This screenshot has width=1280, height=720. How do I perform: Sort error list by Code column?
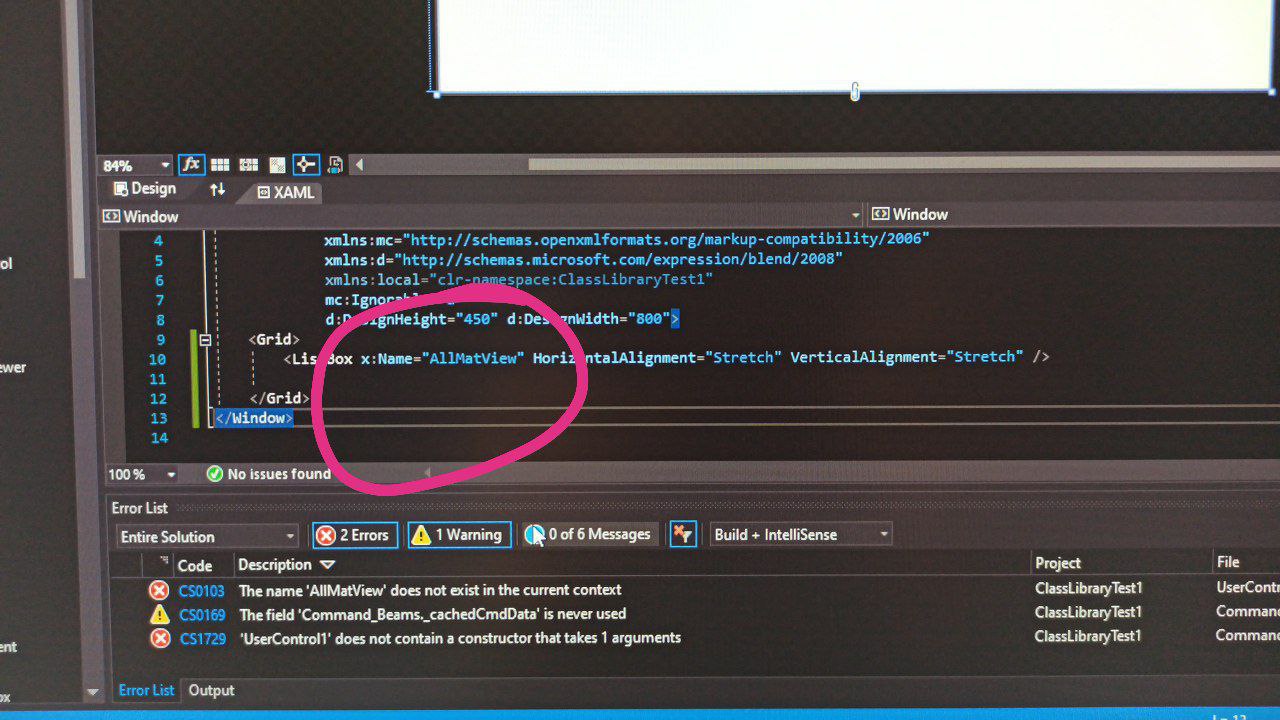[x=195, y=565]
